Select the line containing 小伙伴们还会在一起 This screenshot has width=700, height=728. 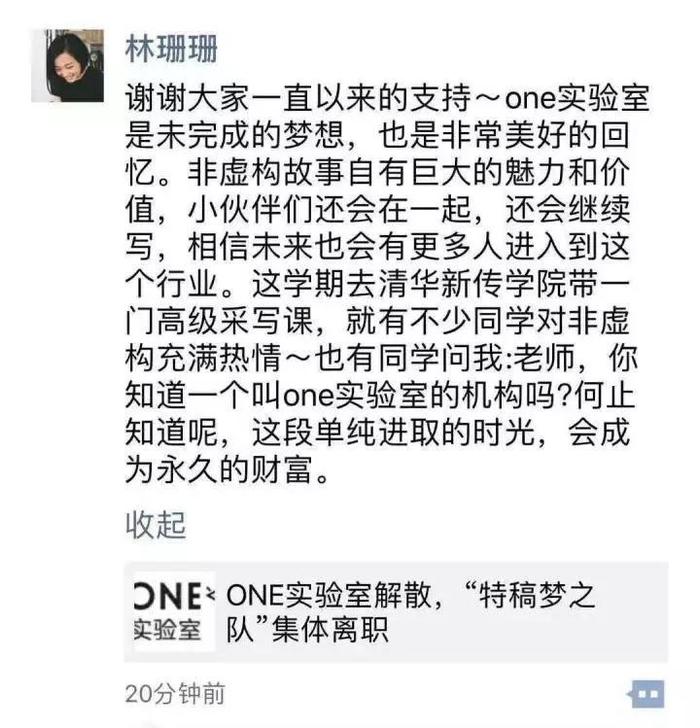tap(377, 210)
